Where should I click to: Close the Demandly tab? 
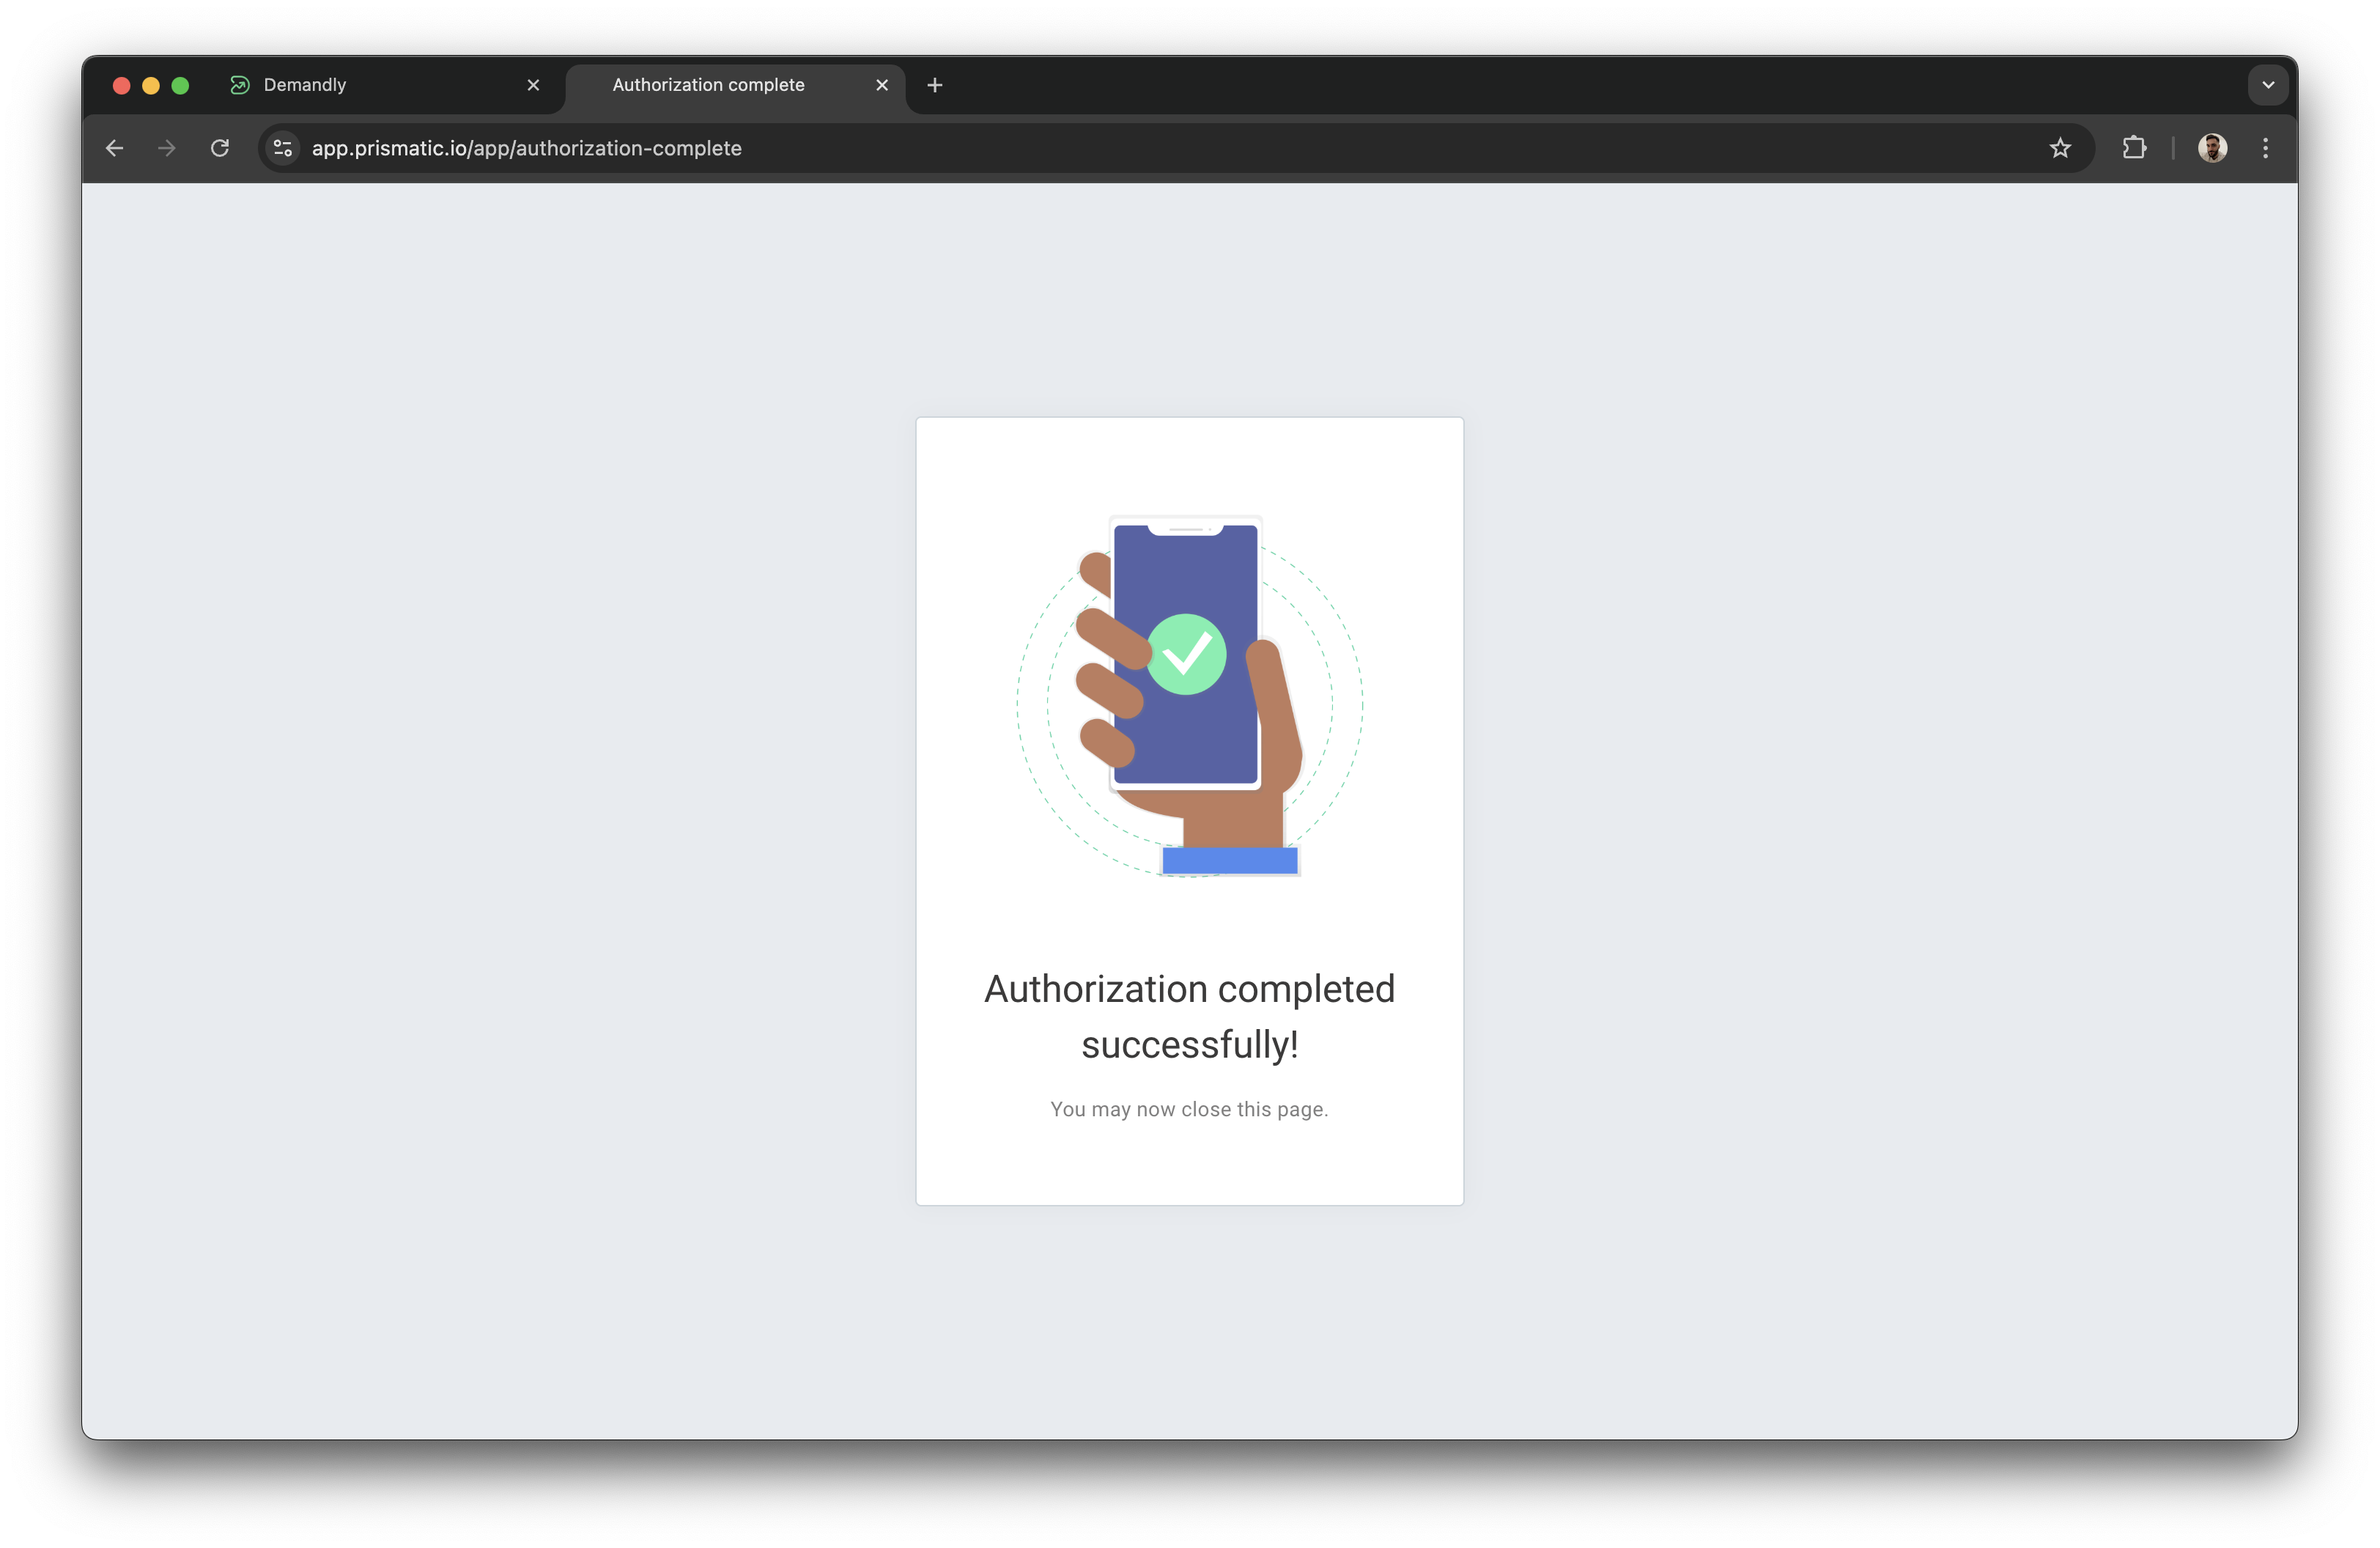coord(533,85)
